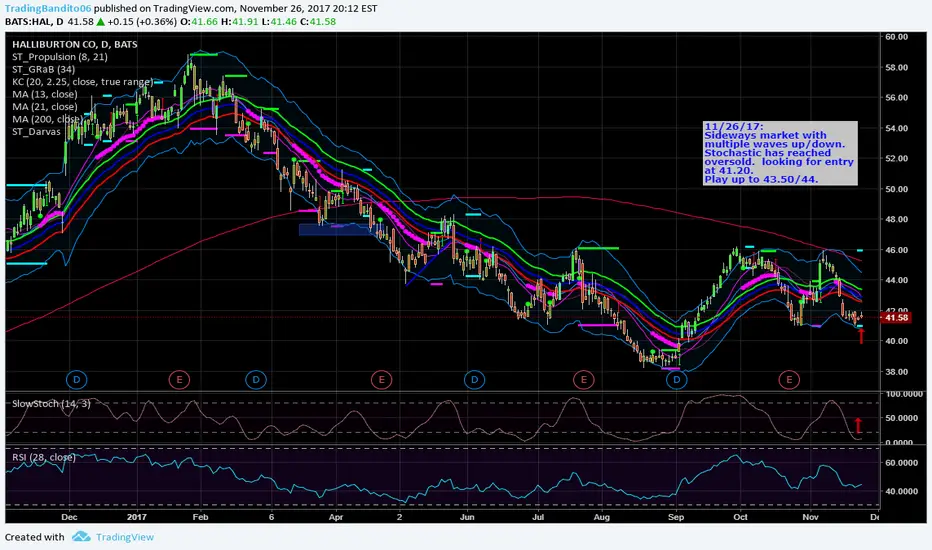
Task: Select the earnings marker between Apr and Jun
Action: (381, 379)
